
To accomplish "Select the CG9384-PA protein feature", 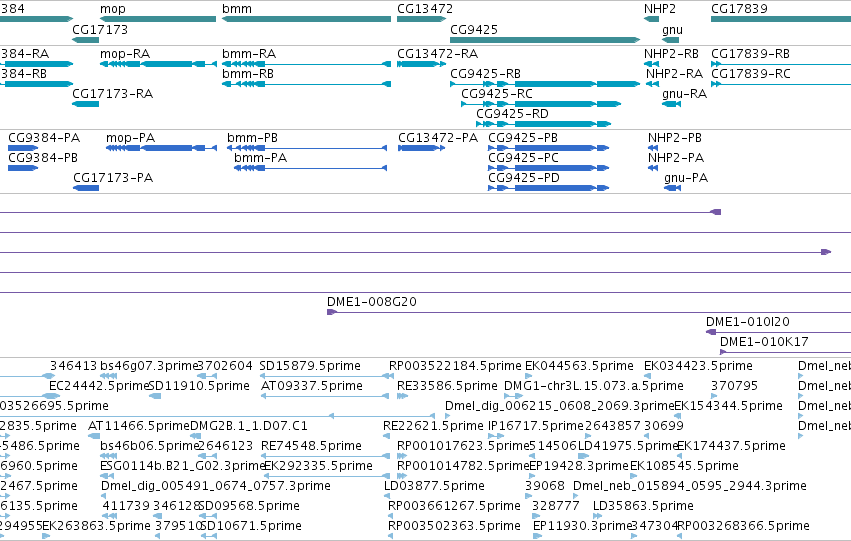I will click(x=23, y=148).
